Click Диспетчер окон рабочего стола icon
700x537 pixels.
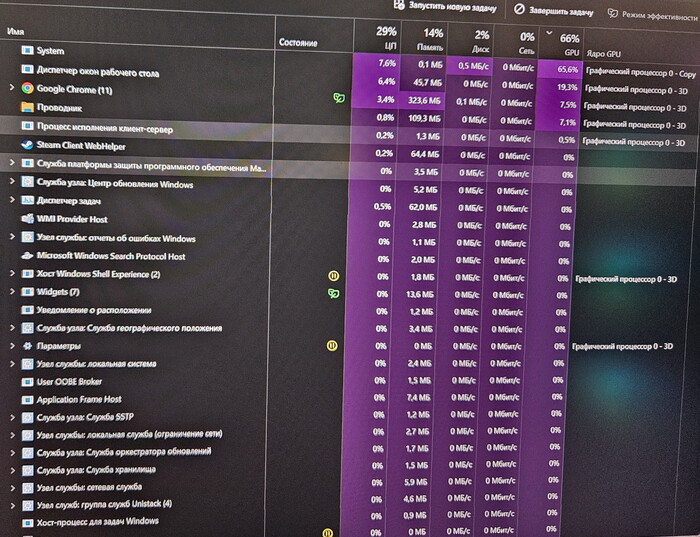pos(27,69)
